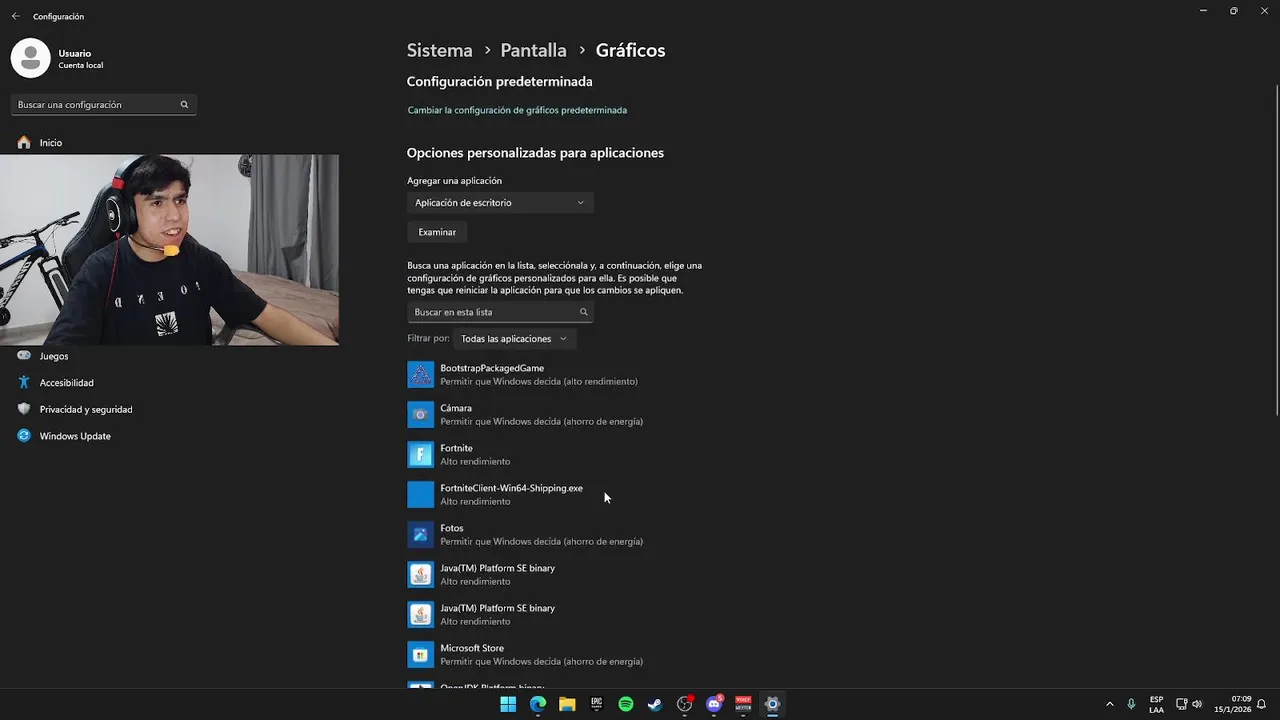This screenshot has height=720, width=1280.
Task: Open Privacidad y seguridad in sidebar
Action: click(x=86, y=409)
